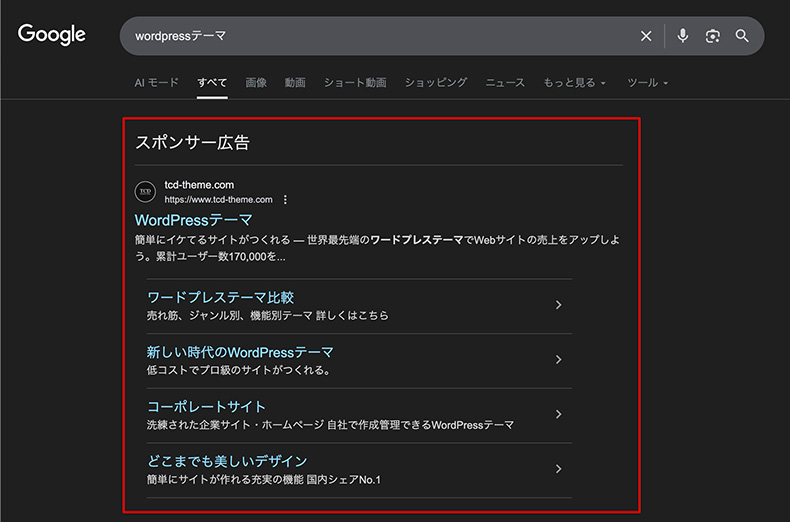Go to the ニュース tab
The width and height of the screenshot is (790, 522).
(x=505, y=83)
